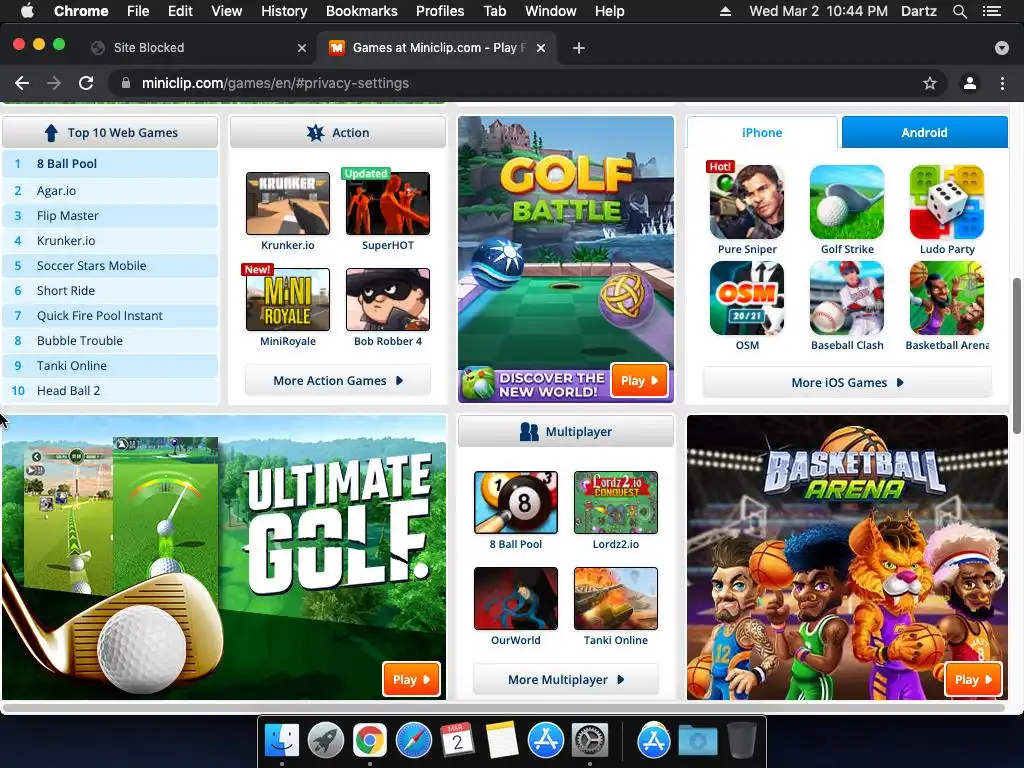Screen dimensions: 1024x768
Task: Open Spotlight search in the menu bar
Action: coord(960,11)
